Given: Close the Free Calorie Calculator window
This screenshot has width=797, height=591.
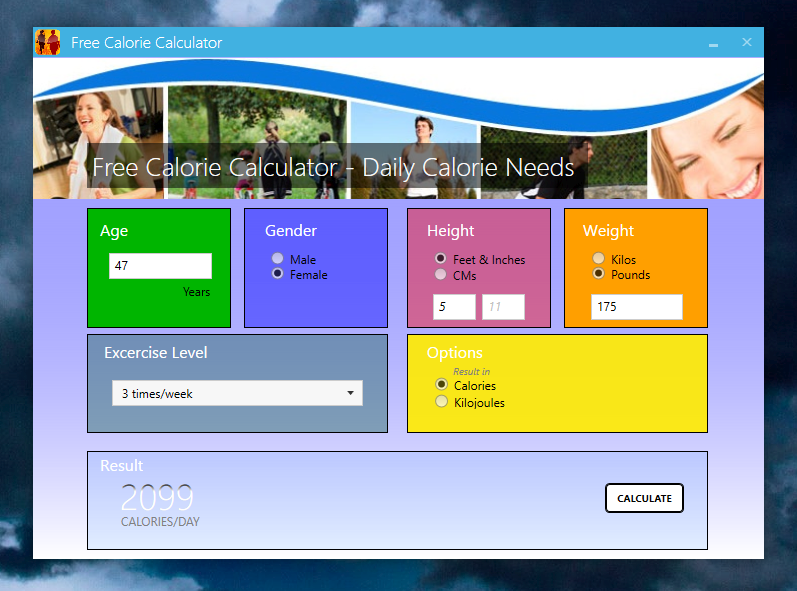Looking at the screenshot, I should [x=746, y=43].
